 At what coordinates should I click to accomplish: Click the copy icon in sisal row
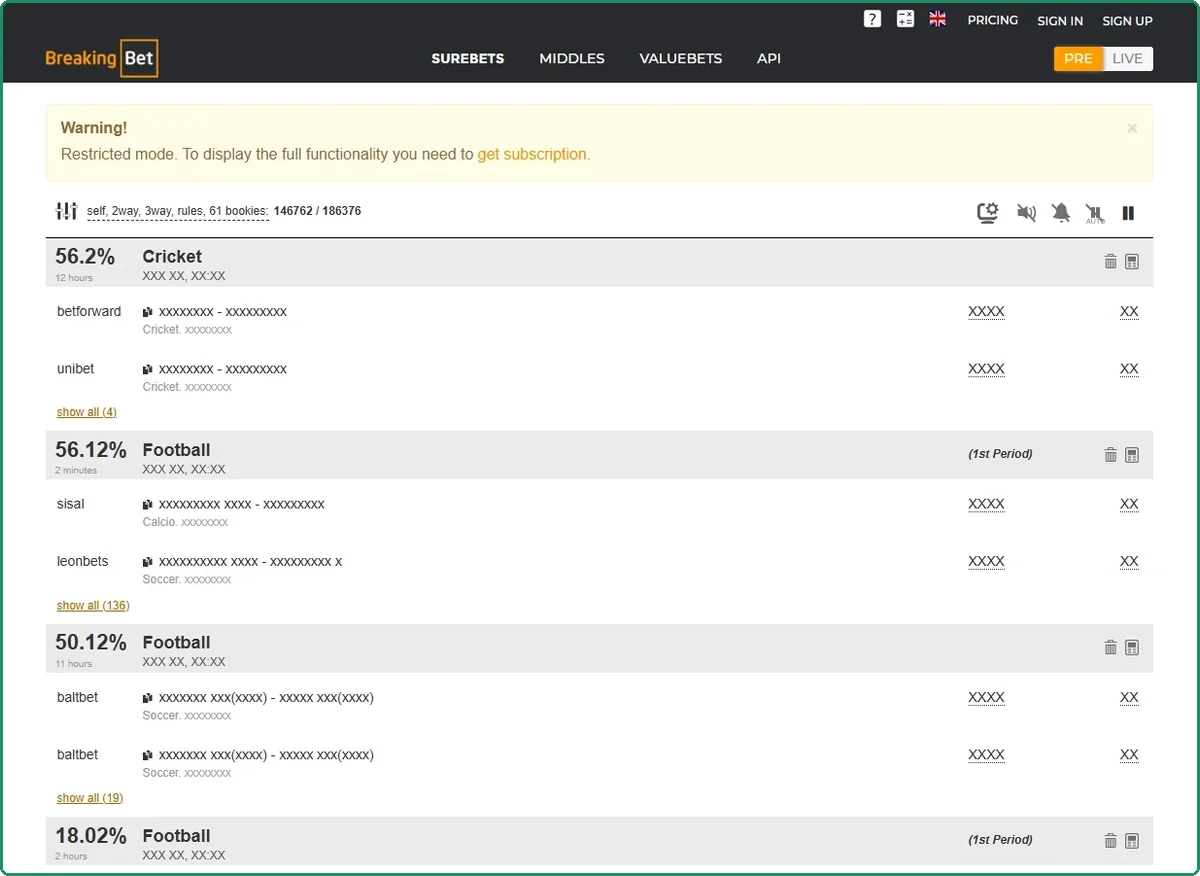click(x=148, y=505)
